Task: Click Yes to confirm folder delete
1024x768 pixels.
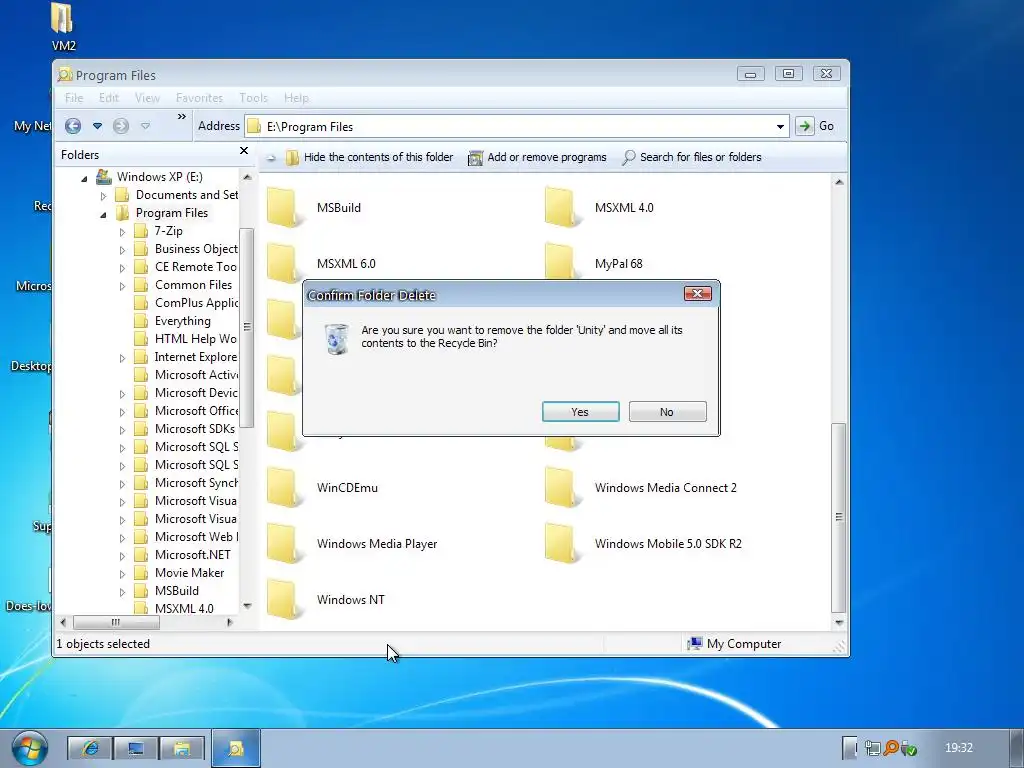Action: click(580, 411)
